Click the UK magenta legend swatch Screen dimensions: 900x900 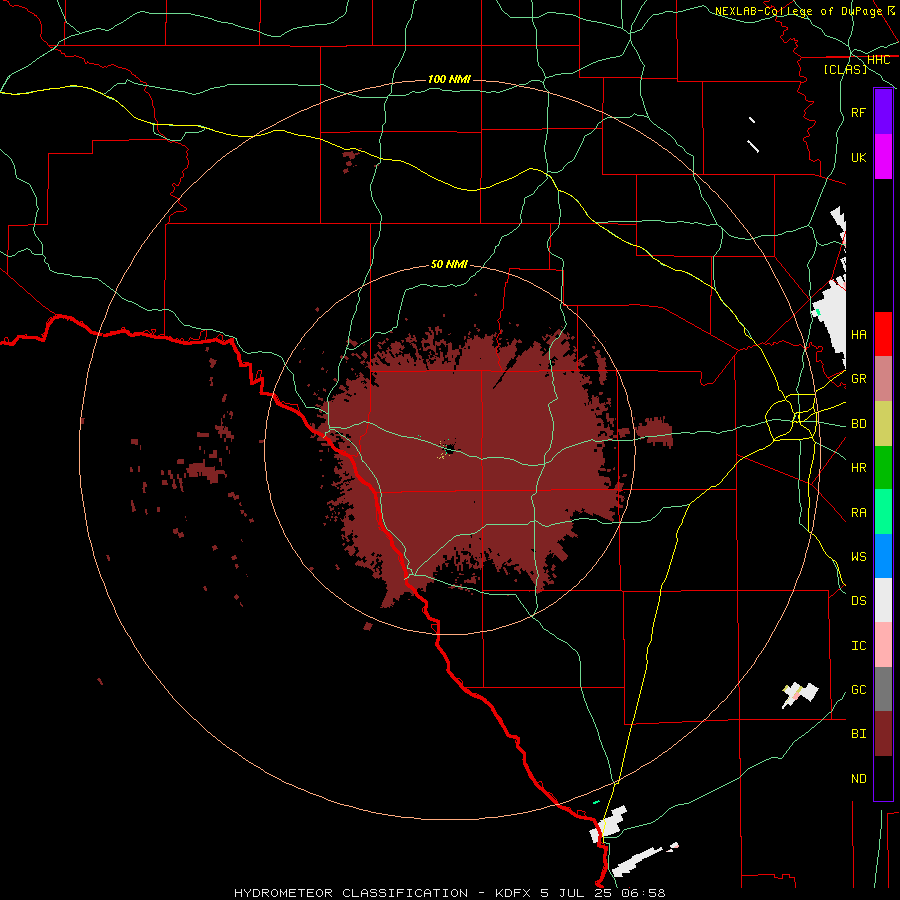pos(883,157)
